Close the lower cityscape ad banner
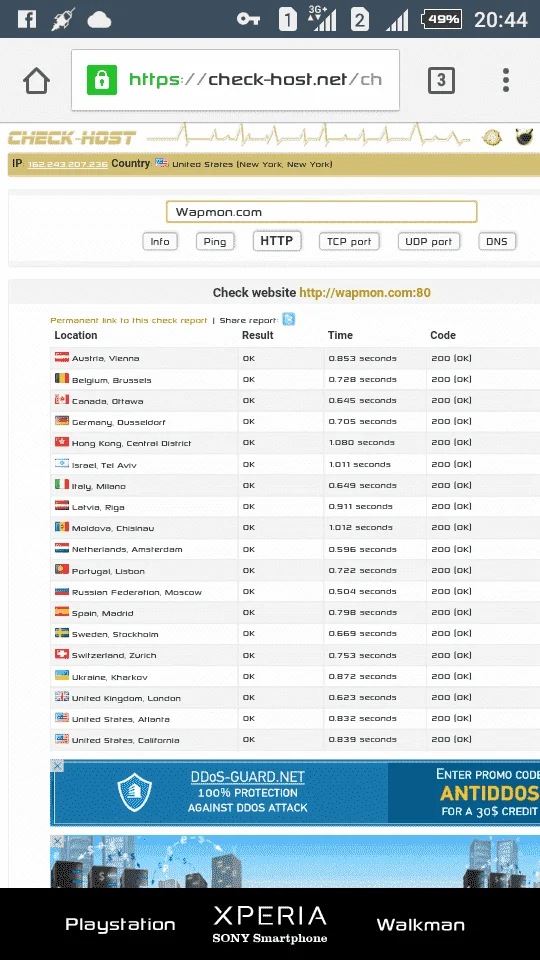This screenshot has width=540, height=960. coord(56,842)
